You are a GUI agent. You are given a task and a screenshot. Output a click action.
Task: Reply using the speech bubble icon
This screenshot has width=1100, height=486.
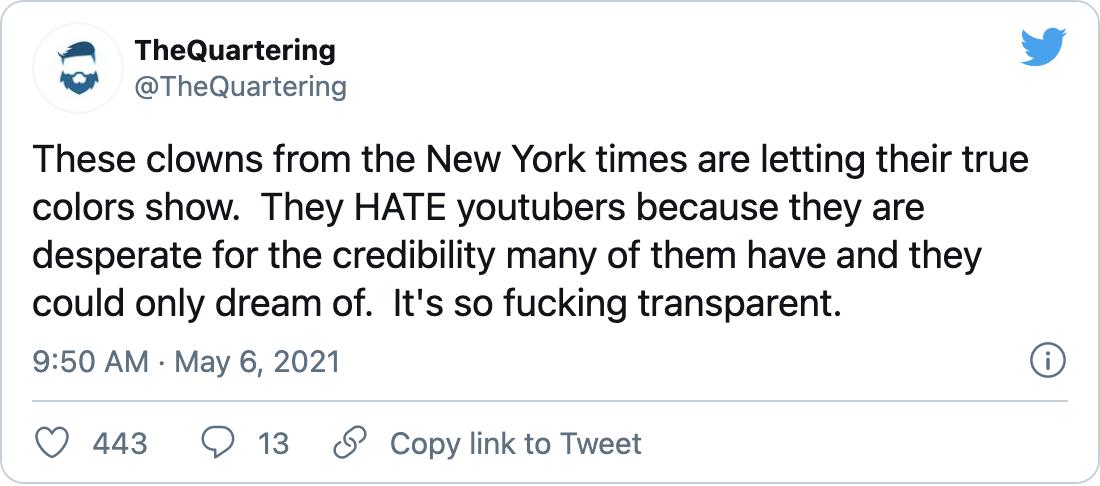[x=217, y=443]
